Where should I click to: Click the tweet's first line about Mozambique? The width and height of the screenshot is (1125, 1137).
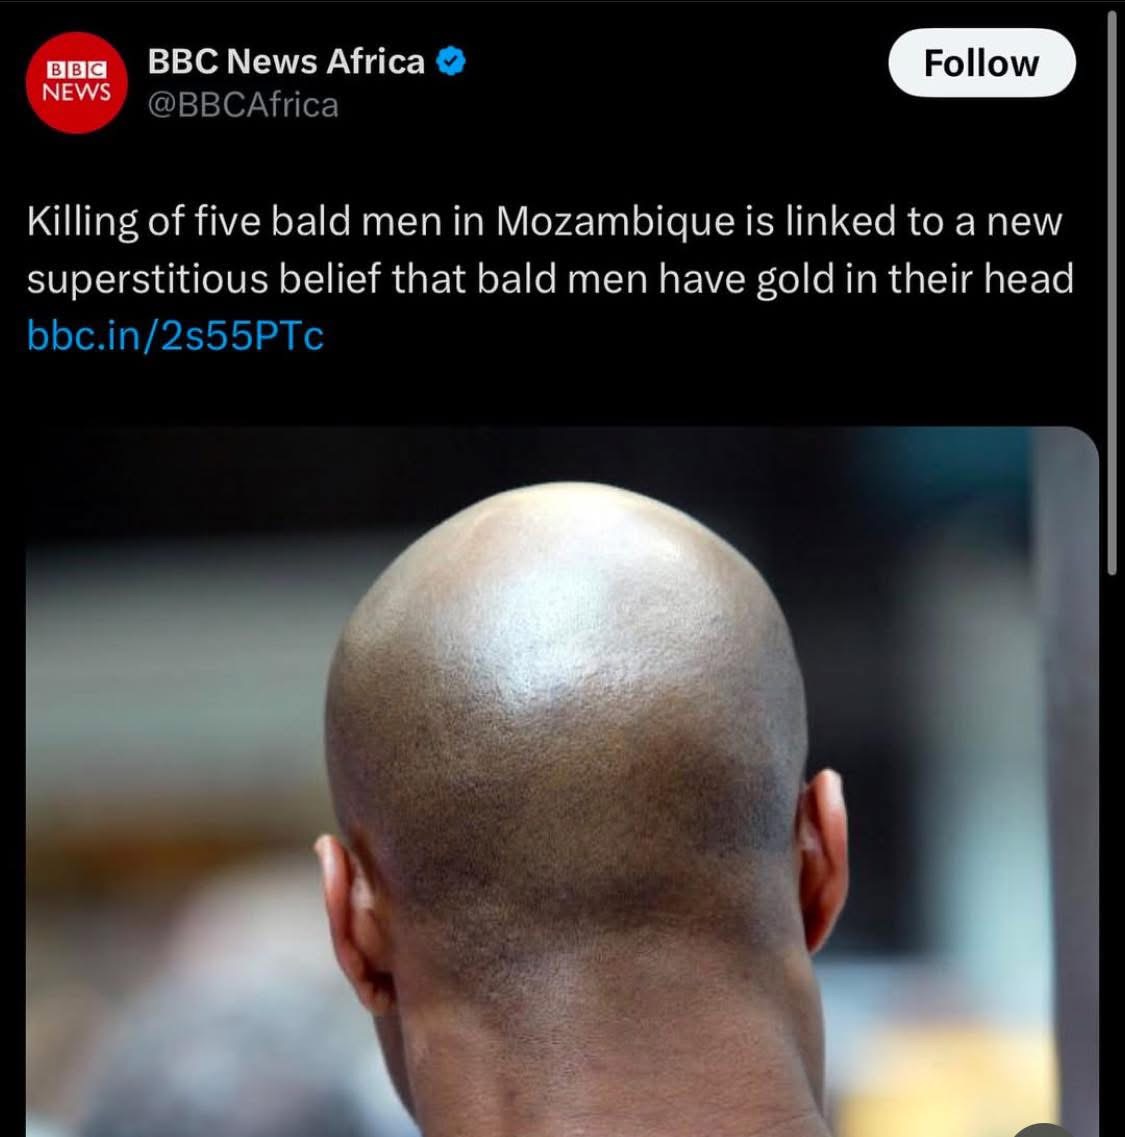click(x=544, y=222)
